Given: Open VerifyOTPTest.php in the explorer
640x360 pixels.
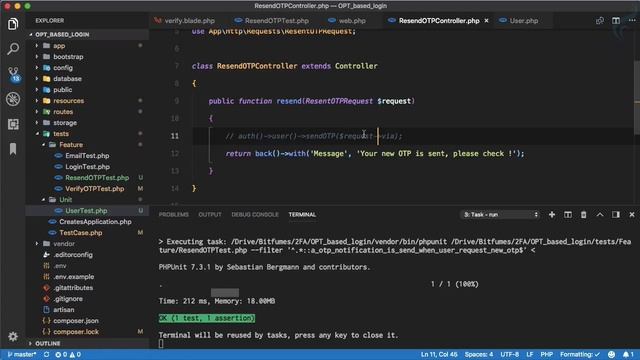Looking at the screenshot, I should (x=94, y=189).
